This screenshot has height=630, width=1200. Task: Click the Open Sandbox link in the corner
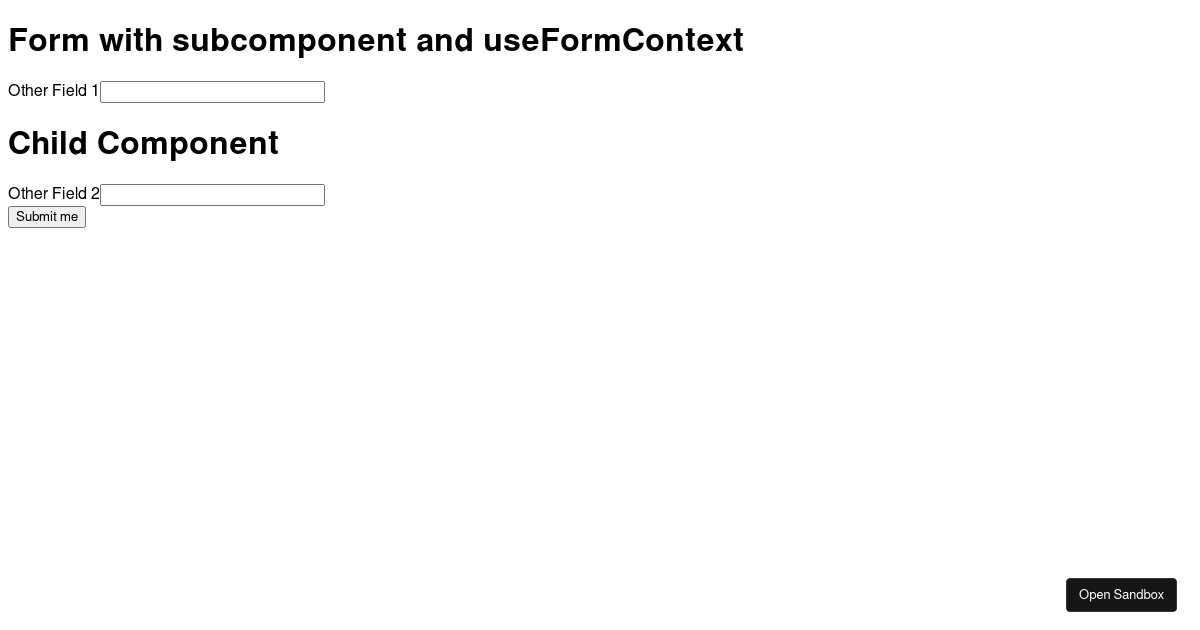click(1121, 595)
